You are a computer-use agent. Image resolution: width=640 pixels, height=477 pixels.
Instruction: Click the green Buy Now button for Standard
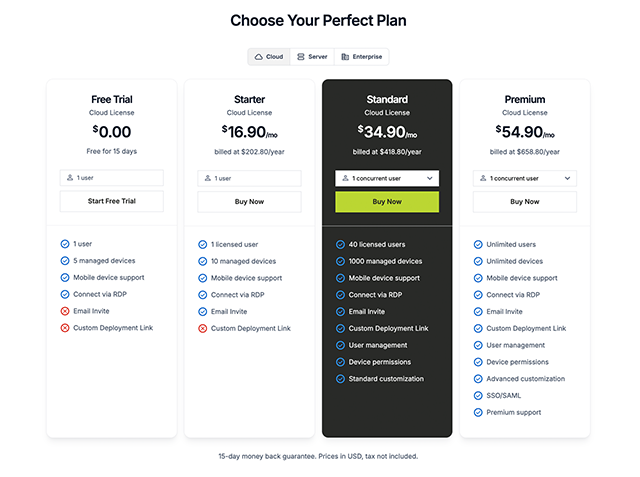(x=387, y=201)
